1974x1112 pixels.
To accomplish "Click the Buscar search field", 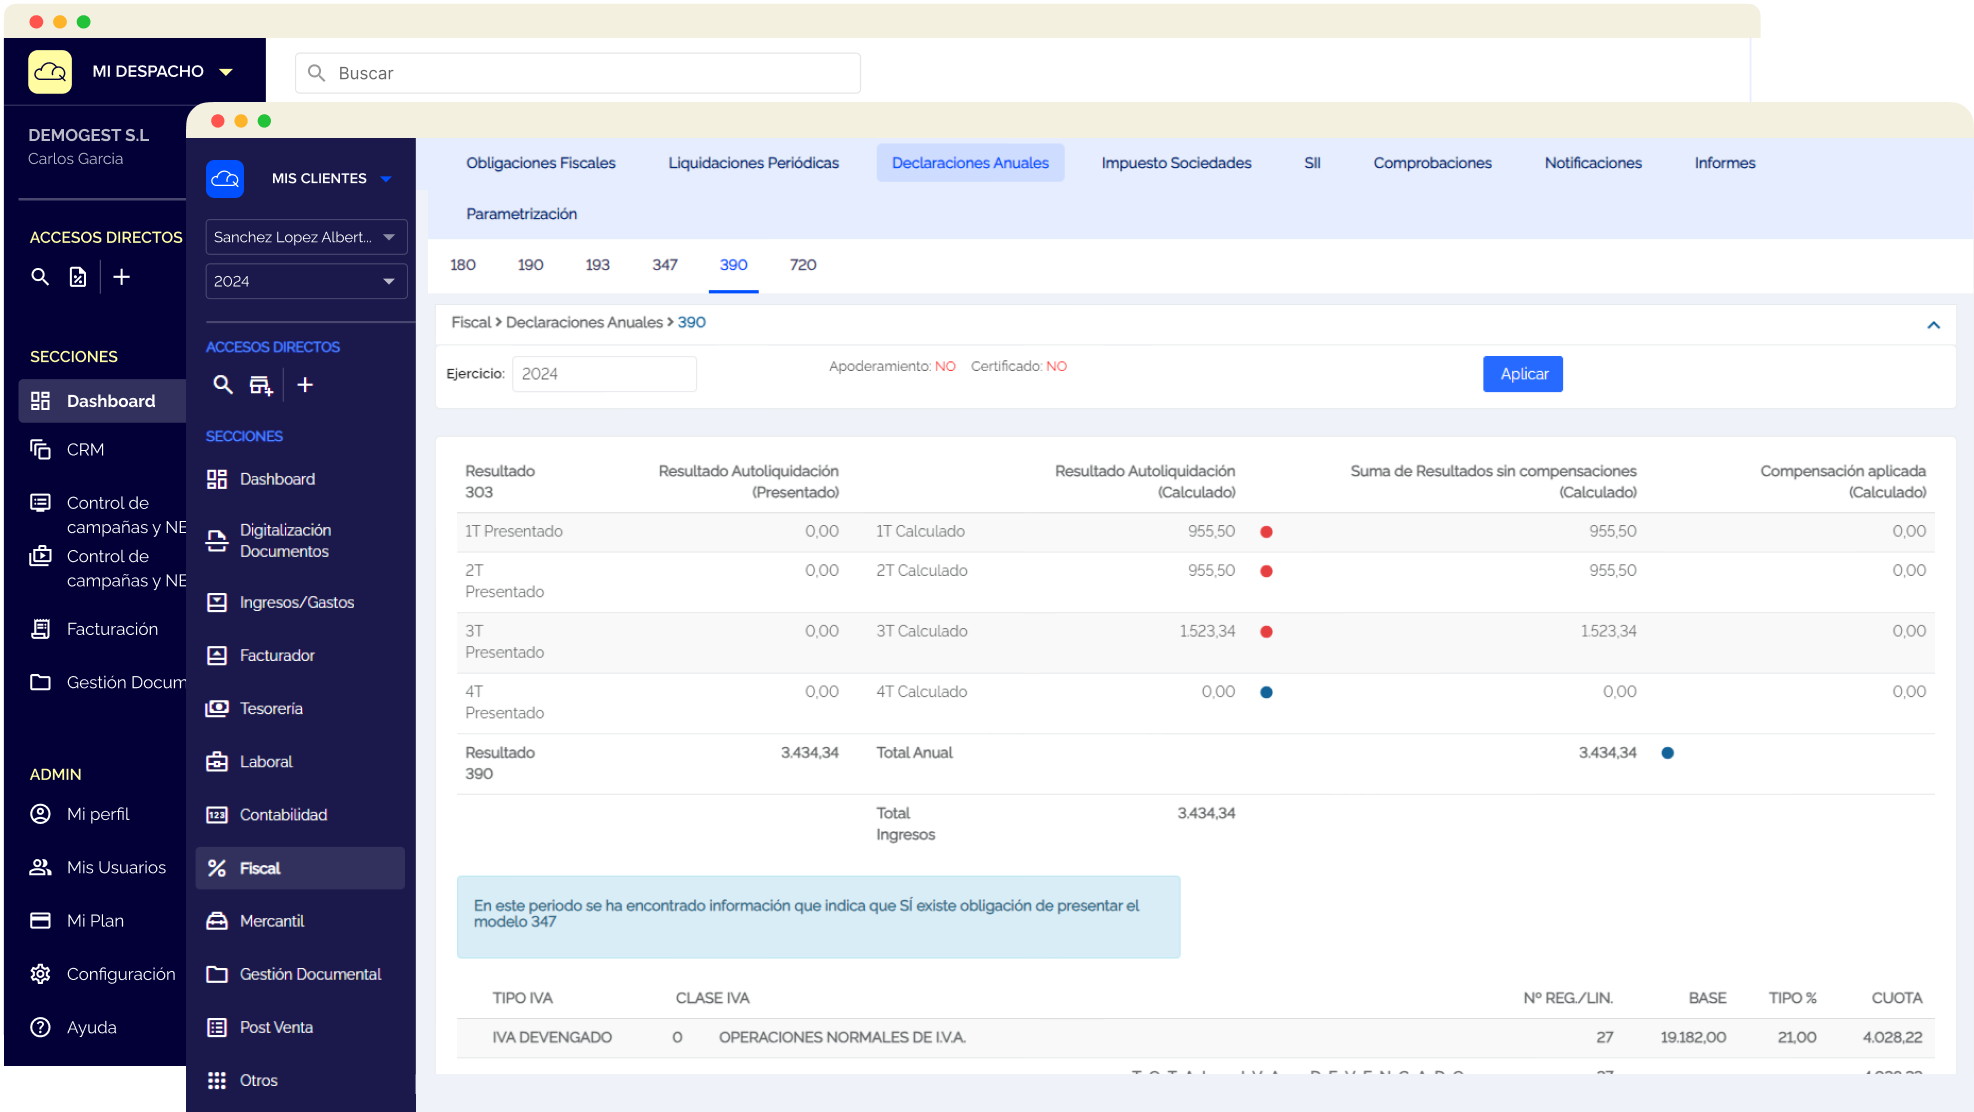I will point(578,73).
